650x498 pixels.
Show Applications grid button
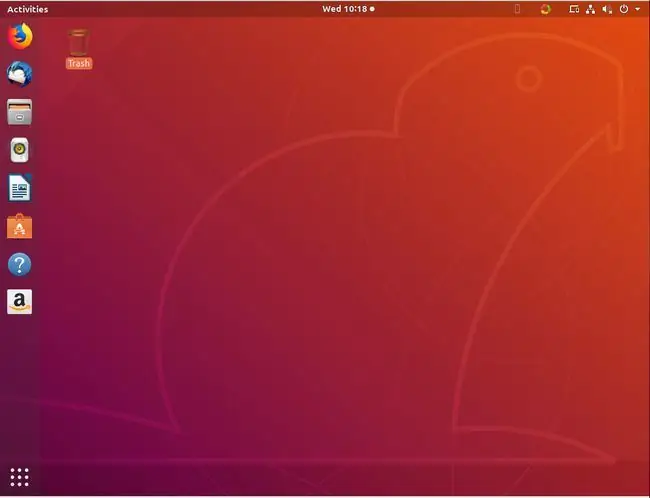(19, 477)
